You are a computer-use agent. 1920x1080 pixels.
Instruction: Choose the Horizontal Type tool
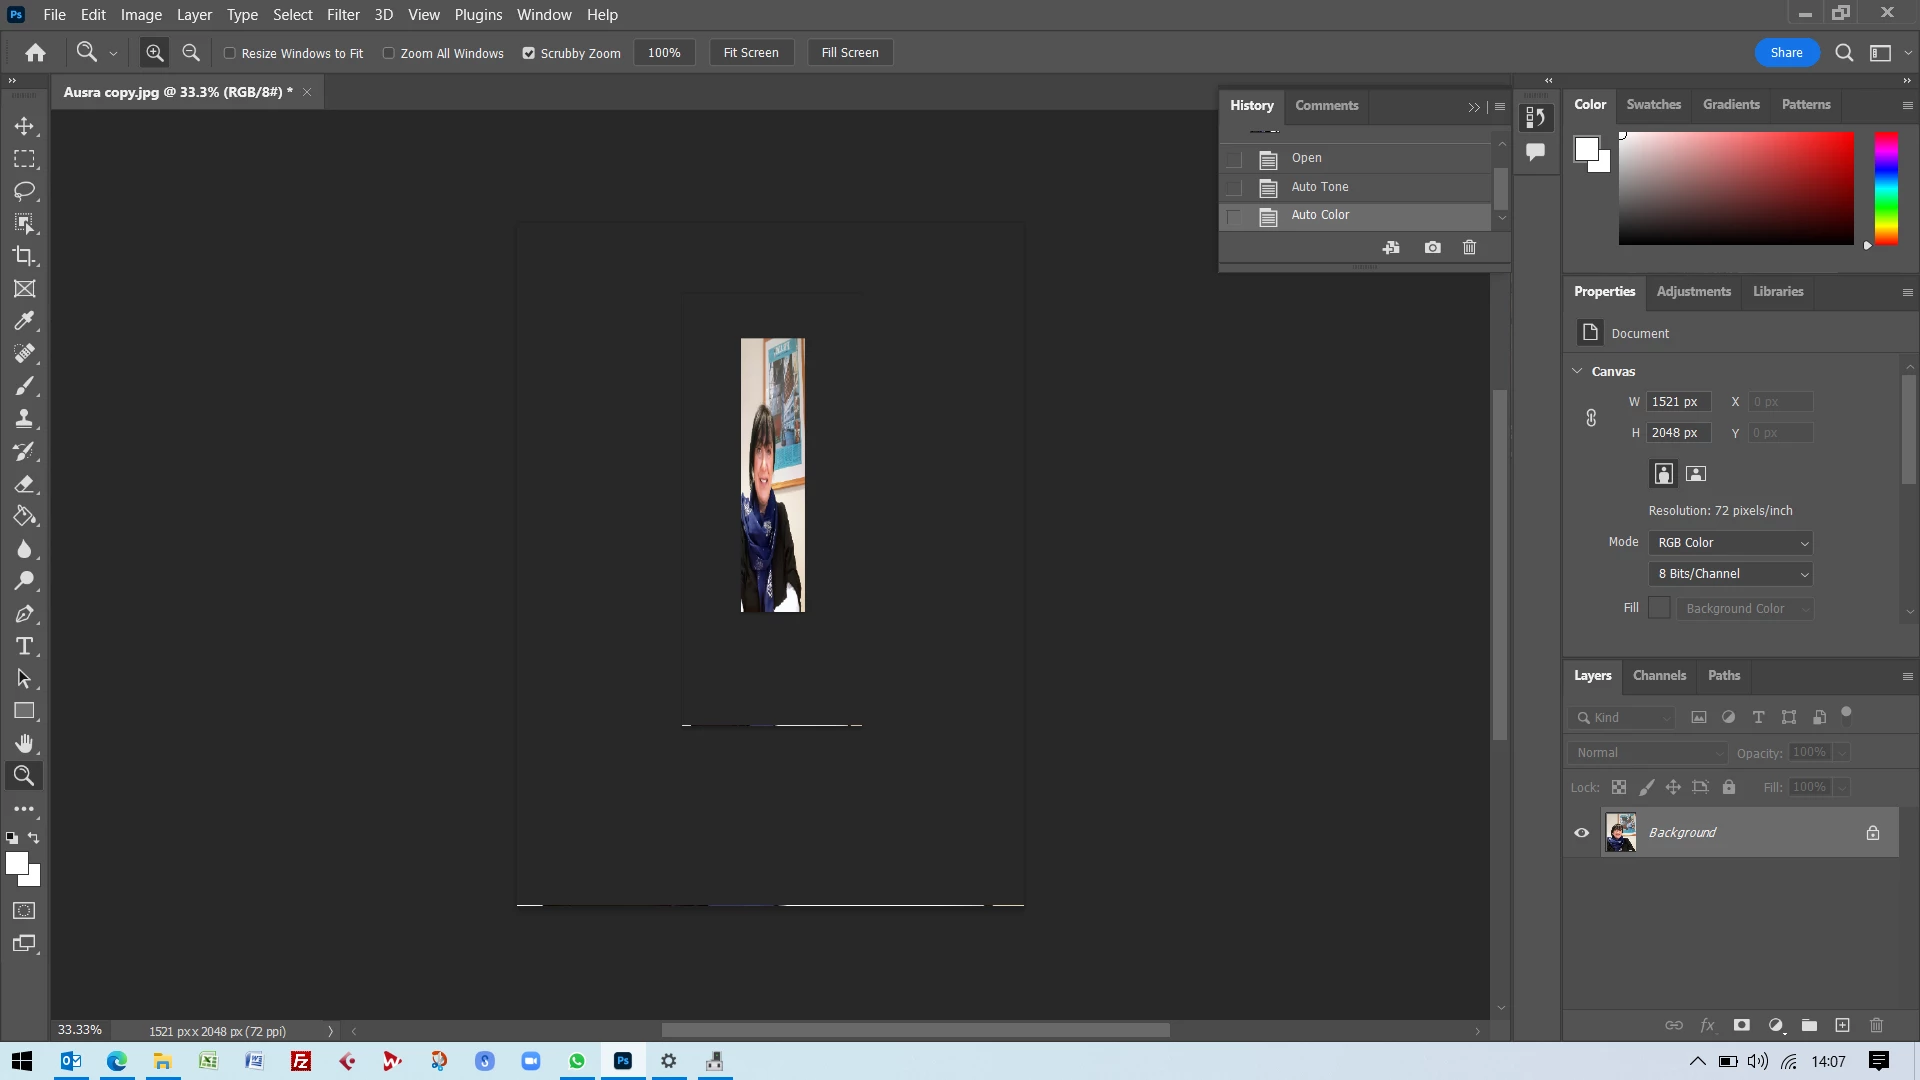[24, 646]
